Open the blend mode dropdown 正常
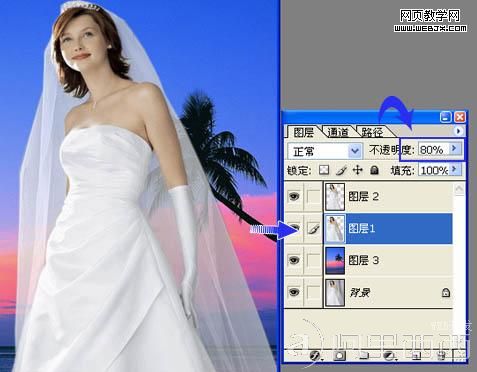477x372 pixels. tap(325, 151)
